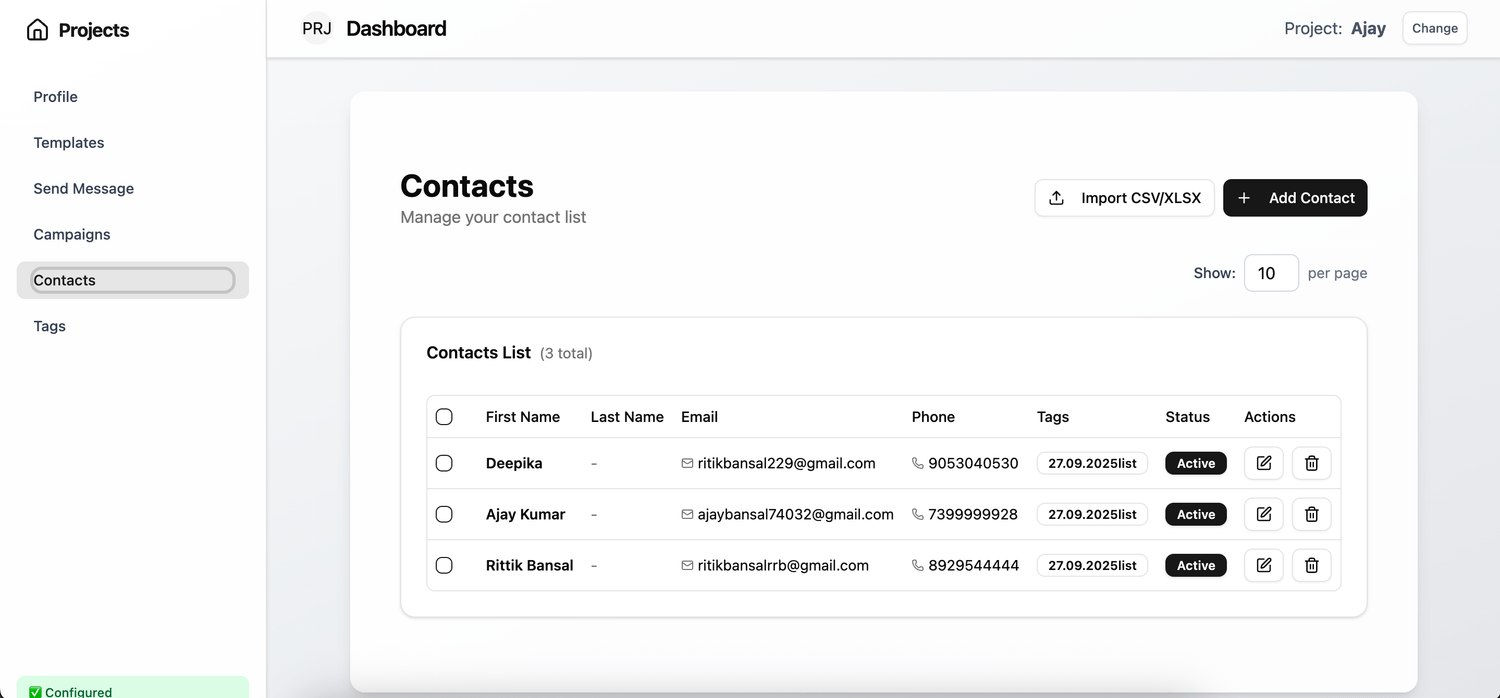Viewport: 1500px width, 698px height.
Task: Toggle the select-all contacts checkbox
Action: pyautogui.click(x=444, y=417)
